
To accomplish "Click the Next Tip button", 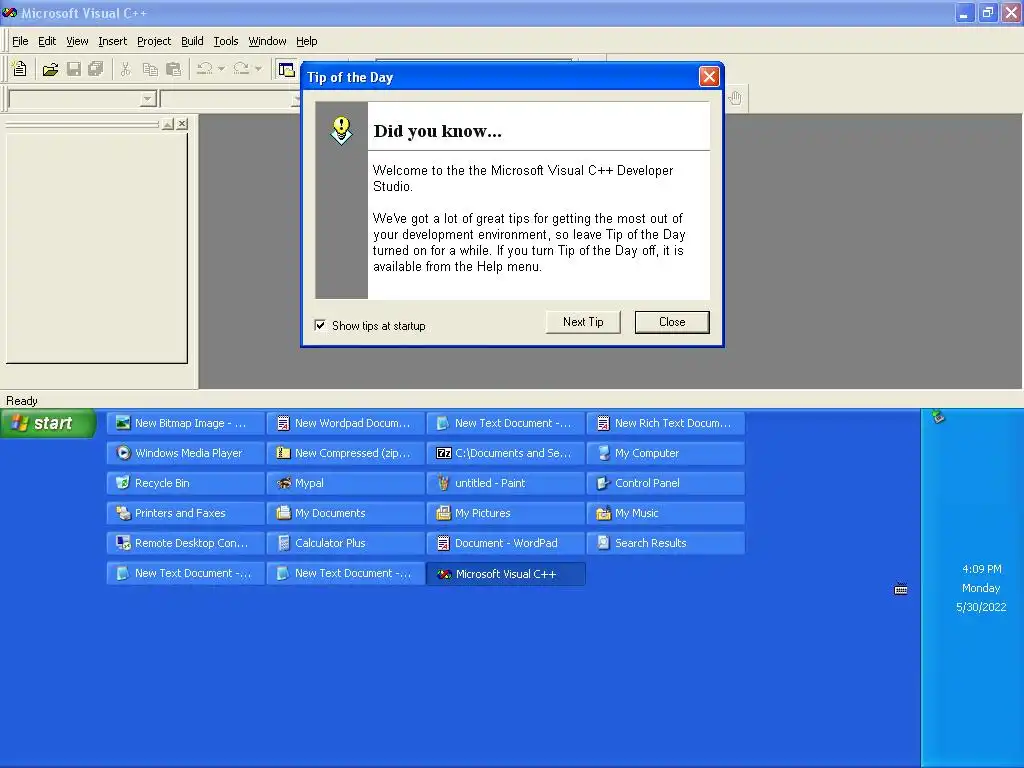I will tap(583, 322).
